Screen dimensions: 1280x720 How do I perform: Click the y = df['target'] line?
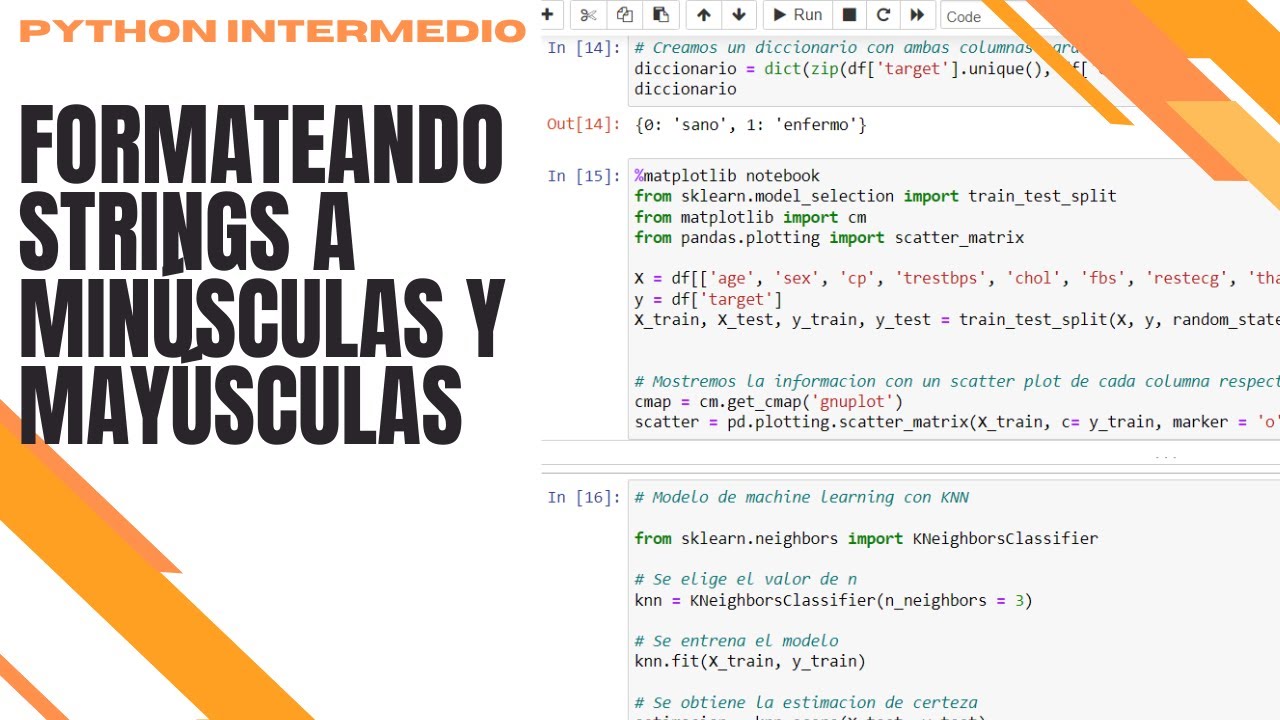[708, 299]
